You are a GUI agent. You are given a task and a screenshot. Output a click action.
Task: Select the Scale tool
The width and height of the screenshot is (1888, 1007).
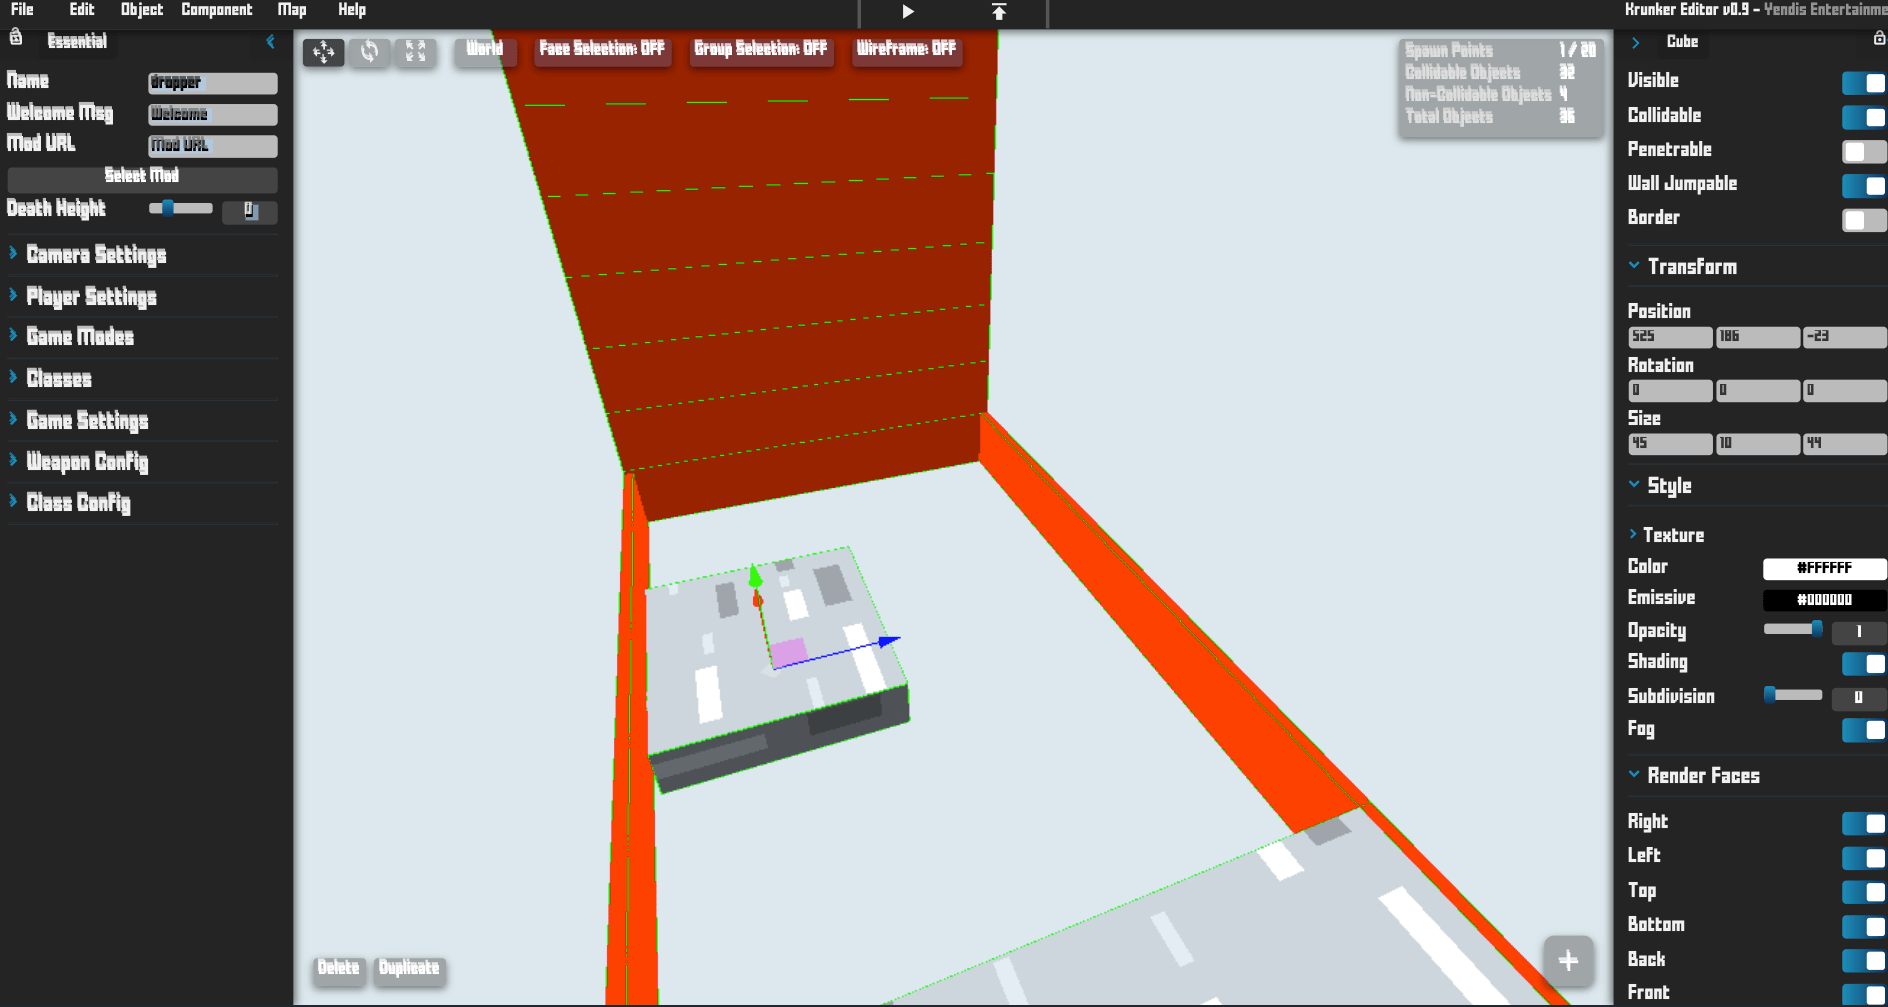[x=416, y=53]
